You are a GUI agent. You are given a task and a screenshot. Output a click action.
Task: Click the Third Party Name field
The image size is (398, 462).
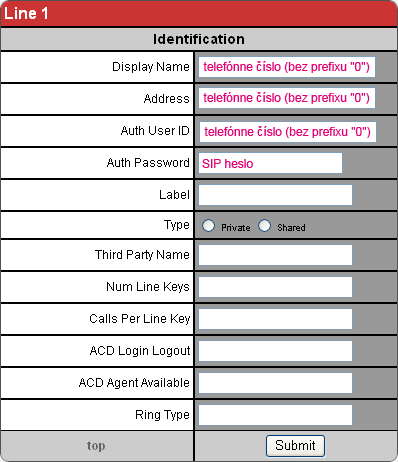(x=275, y=255)
